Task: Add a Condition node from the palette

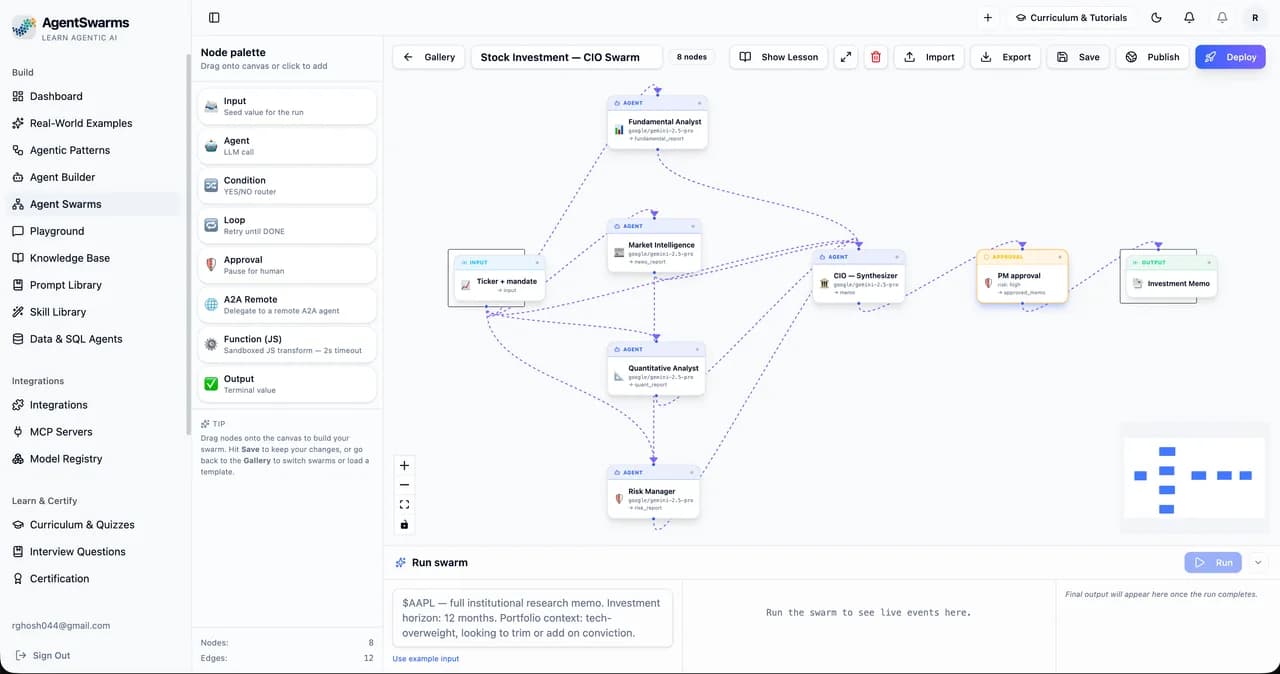Action: coord(287,186)
